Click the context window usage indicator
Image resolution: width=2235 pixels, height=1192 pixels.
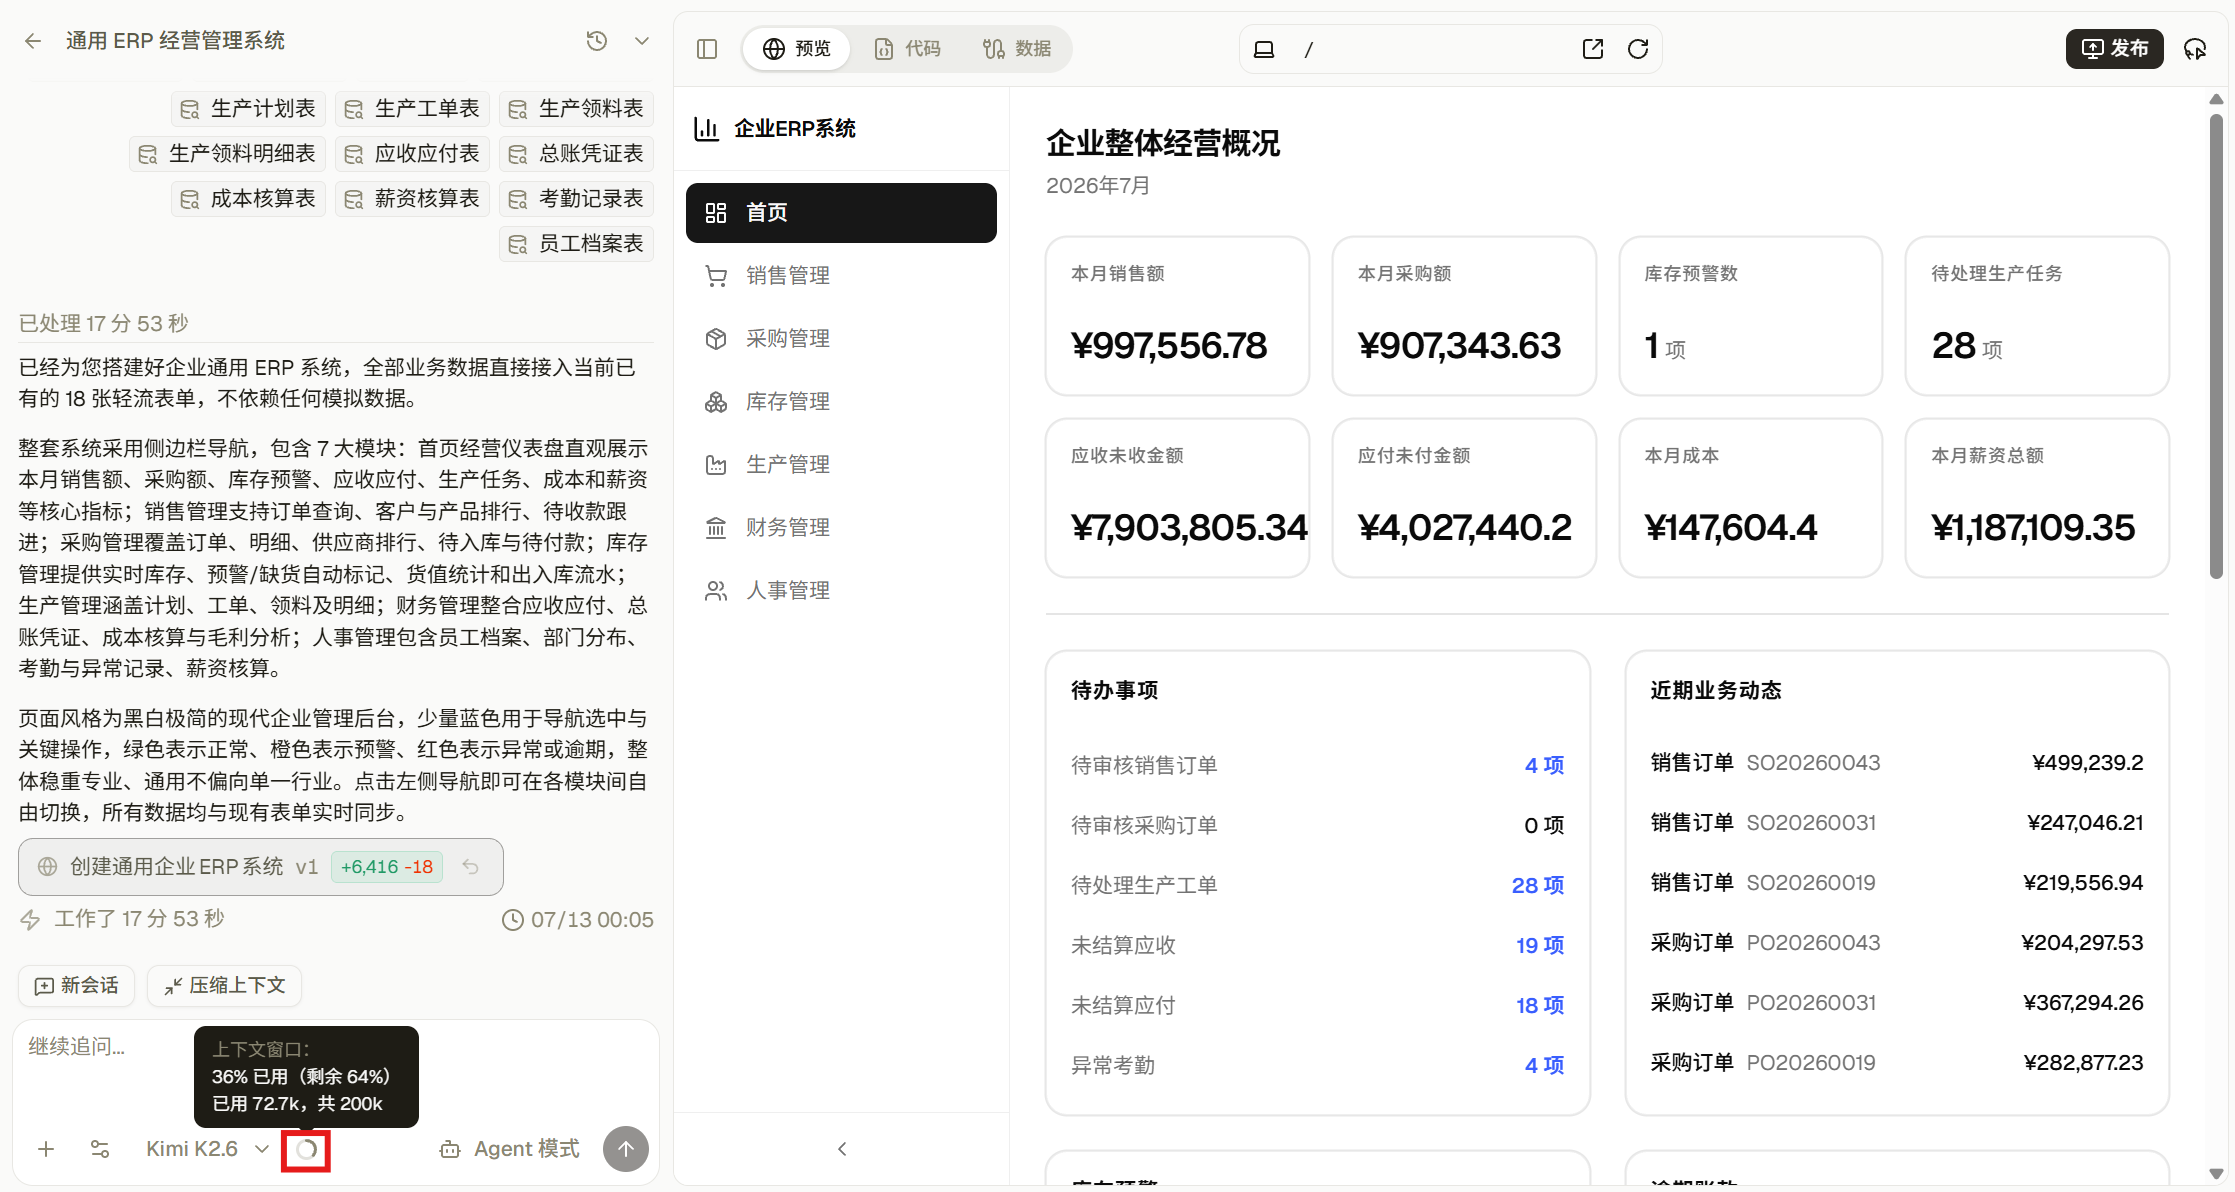pyautogui.click(x=306, y=1150)
